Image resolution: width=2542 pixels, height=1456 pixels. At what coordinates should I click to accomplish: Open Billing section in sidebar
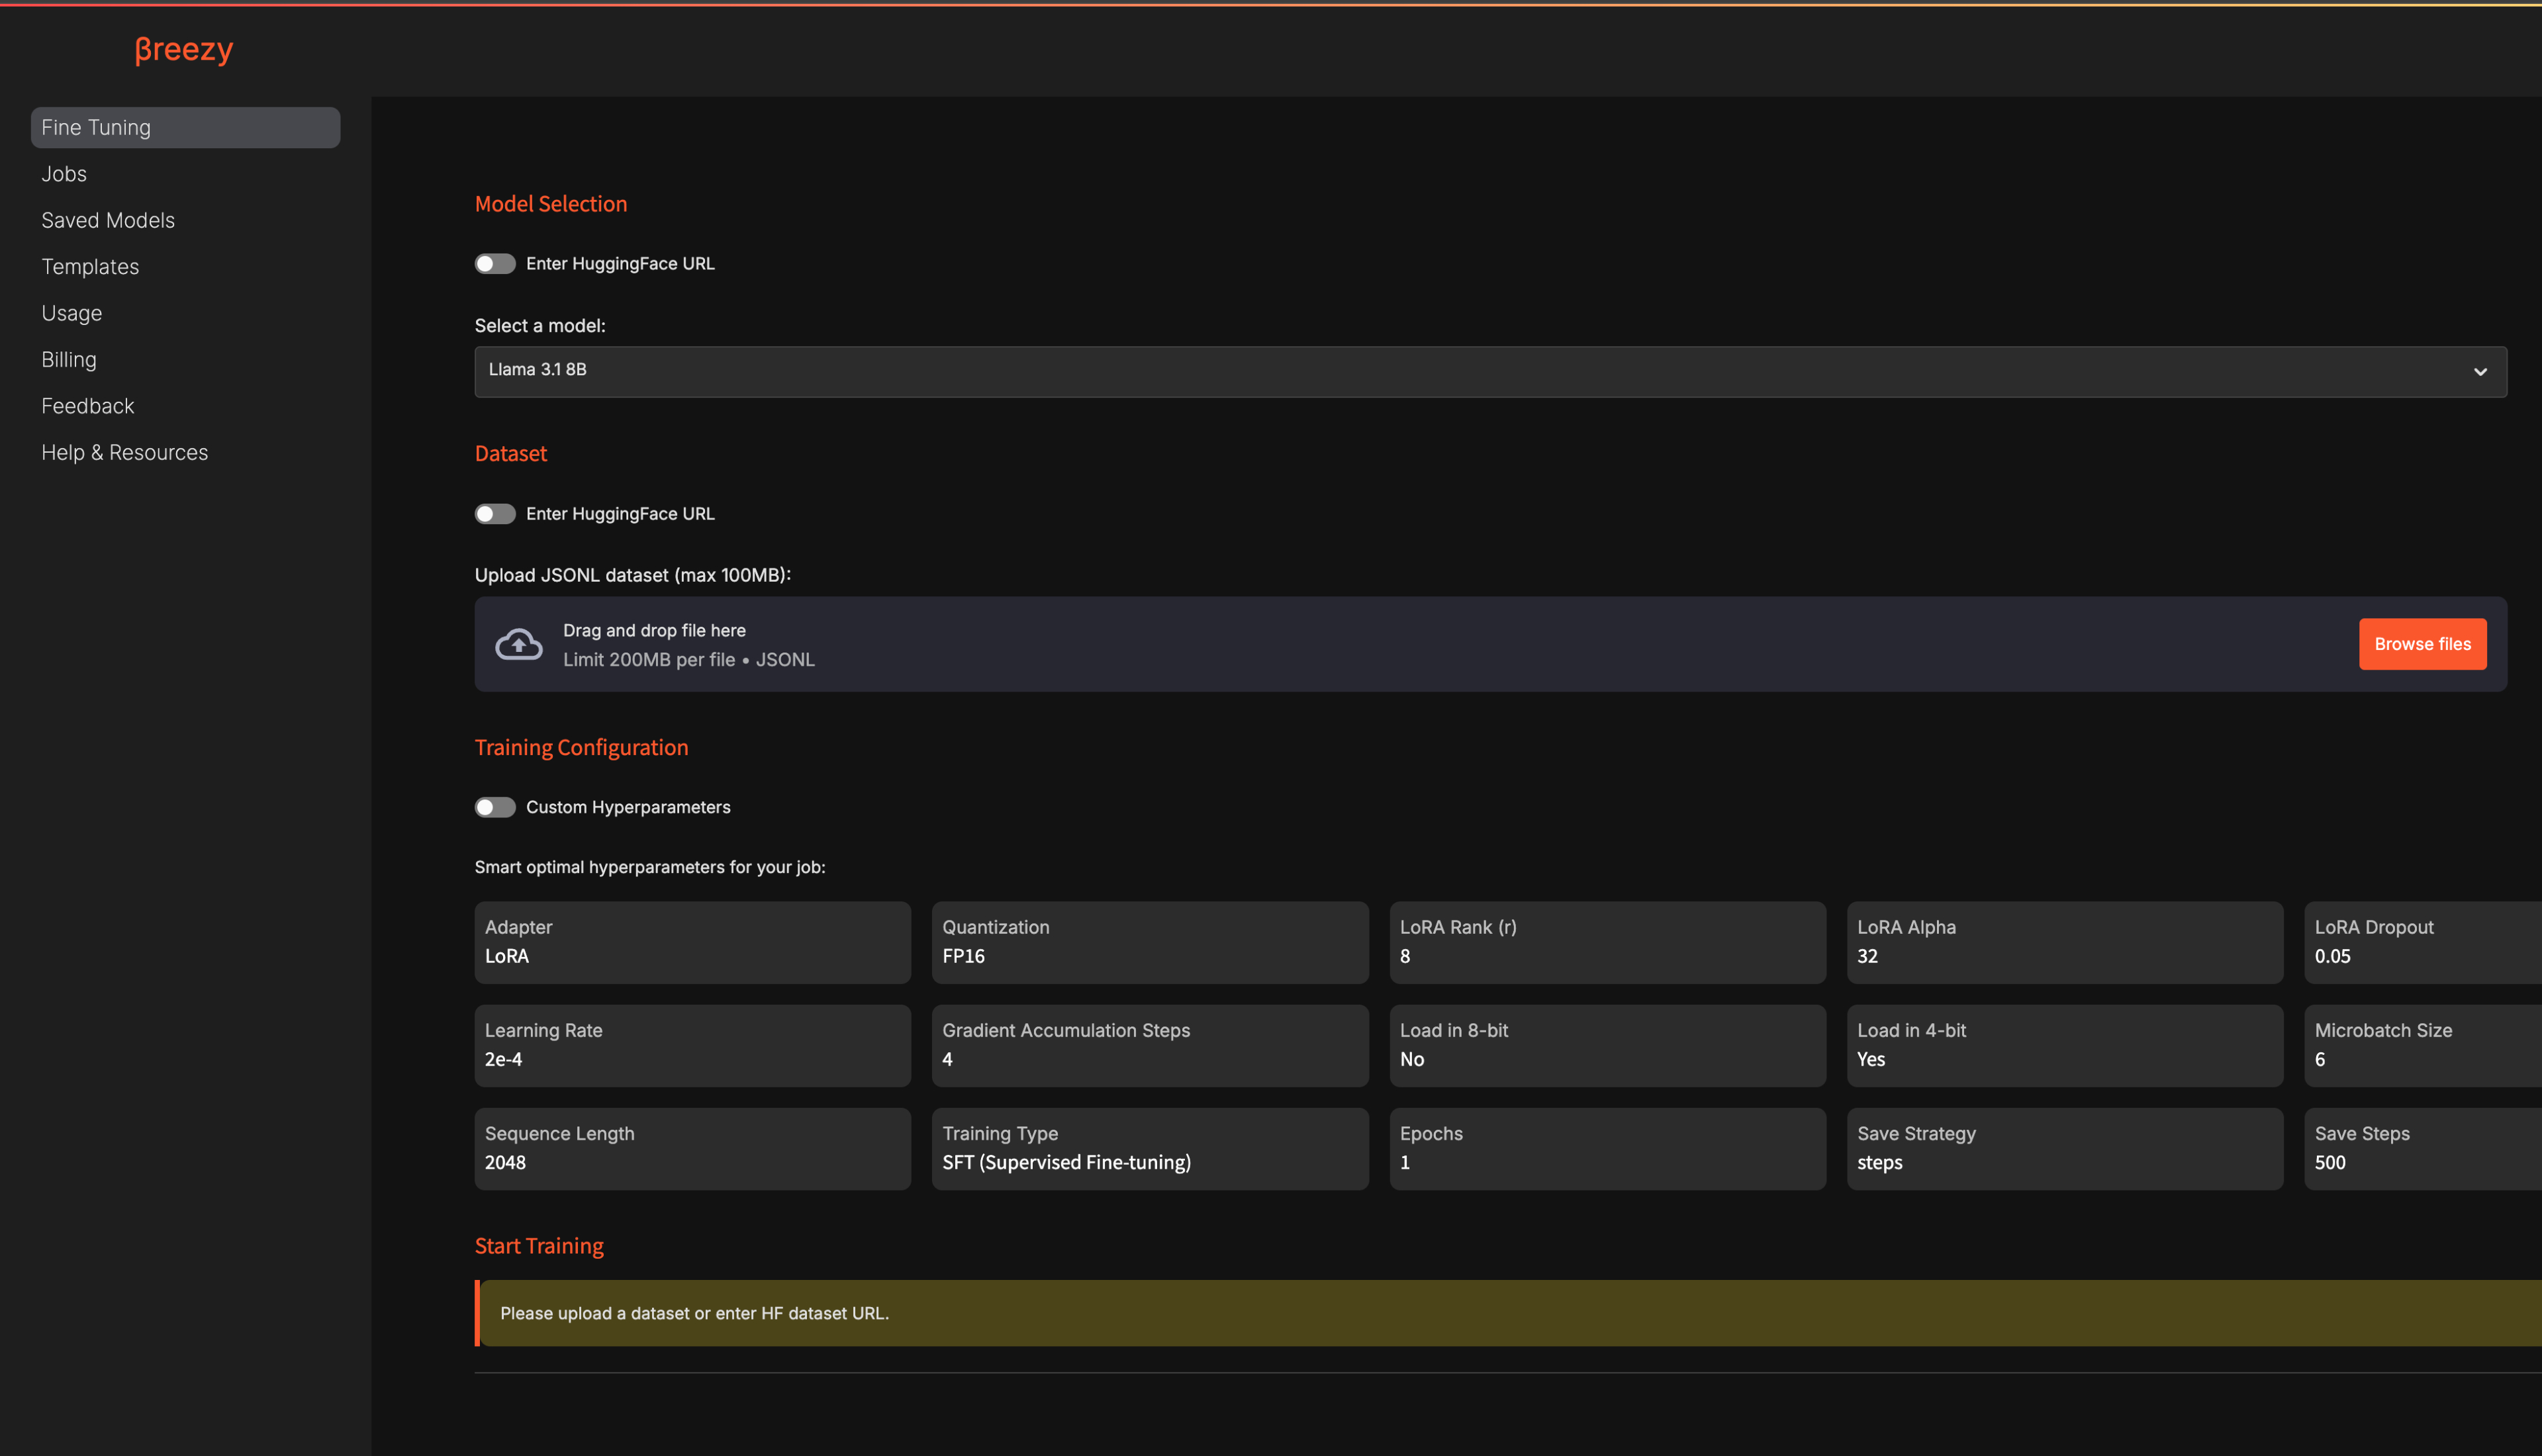point(69,360)
